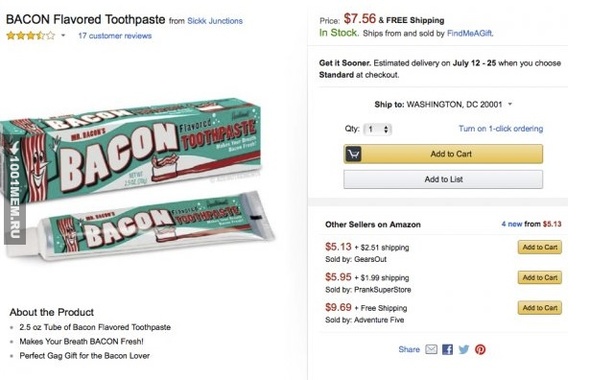Open the FindMeAGift seller link
590x380 pixels.
(x=470, y=33)
